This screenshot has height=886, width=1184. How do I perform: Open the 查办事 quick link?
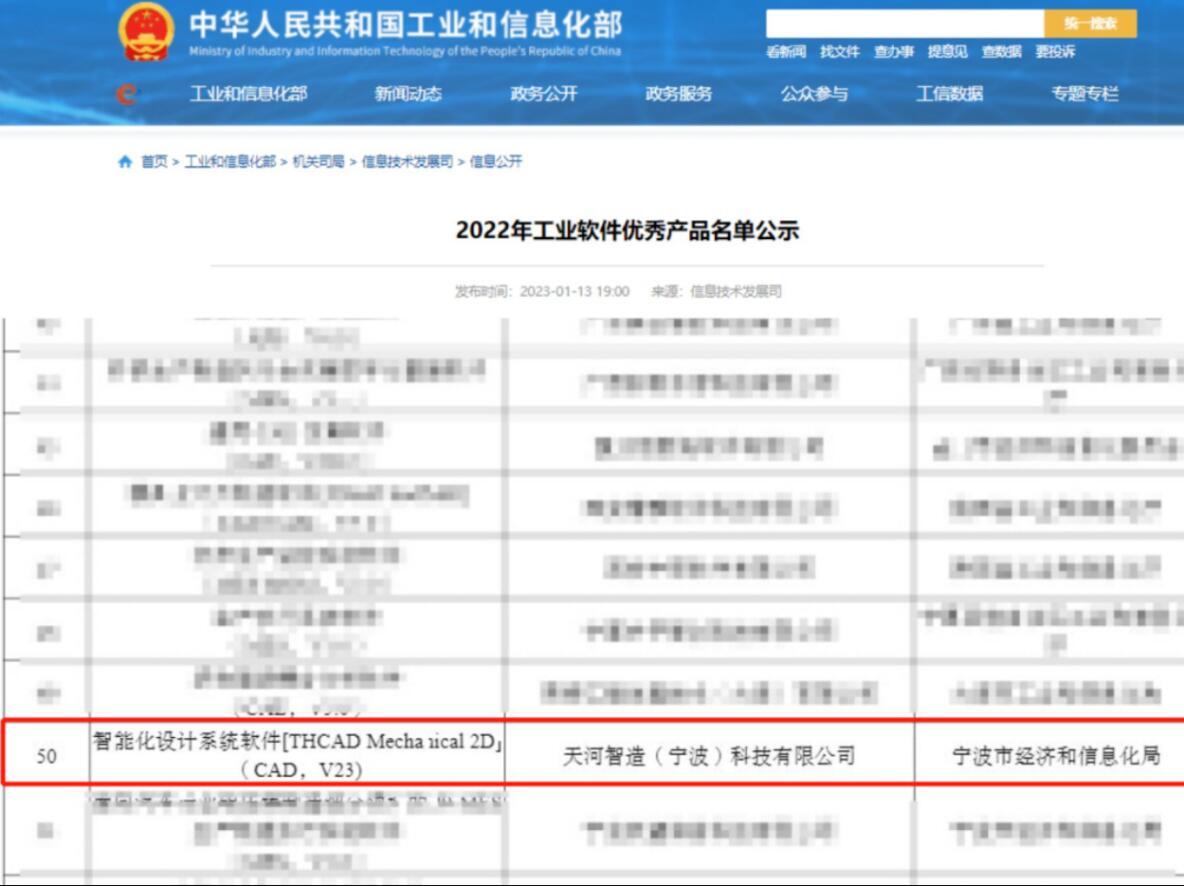[894, 52]
